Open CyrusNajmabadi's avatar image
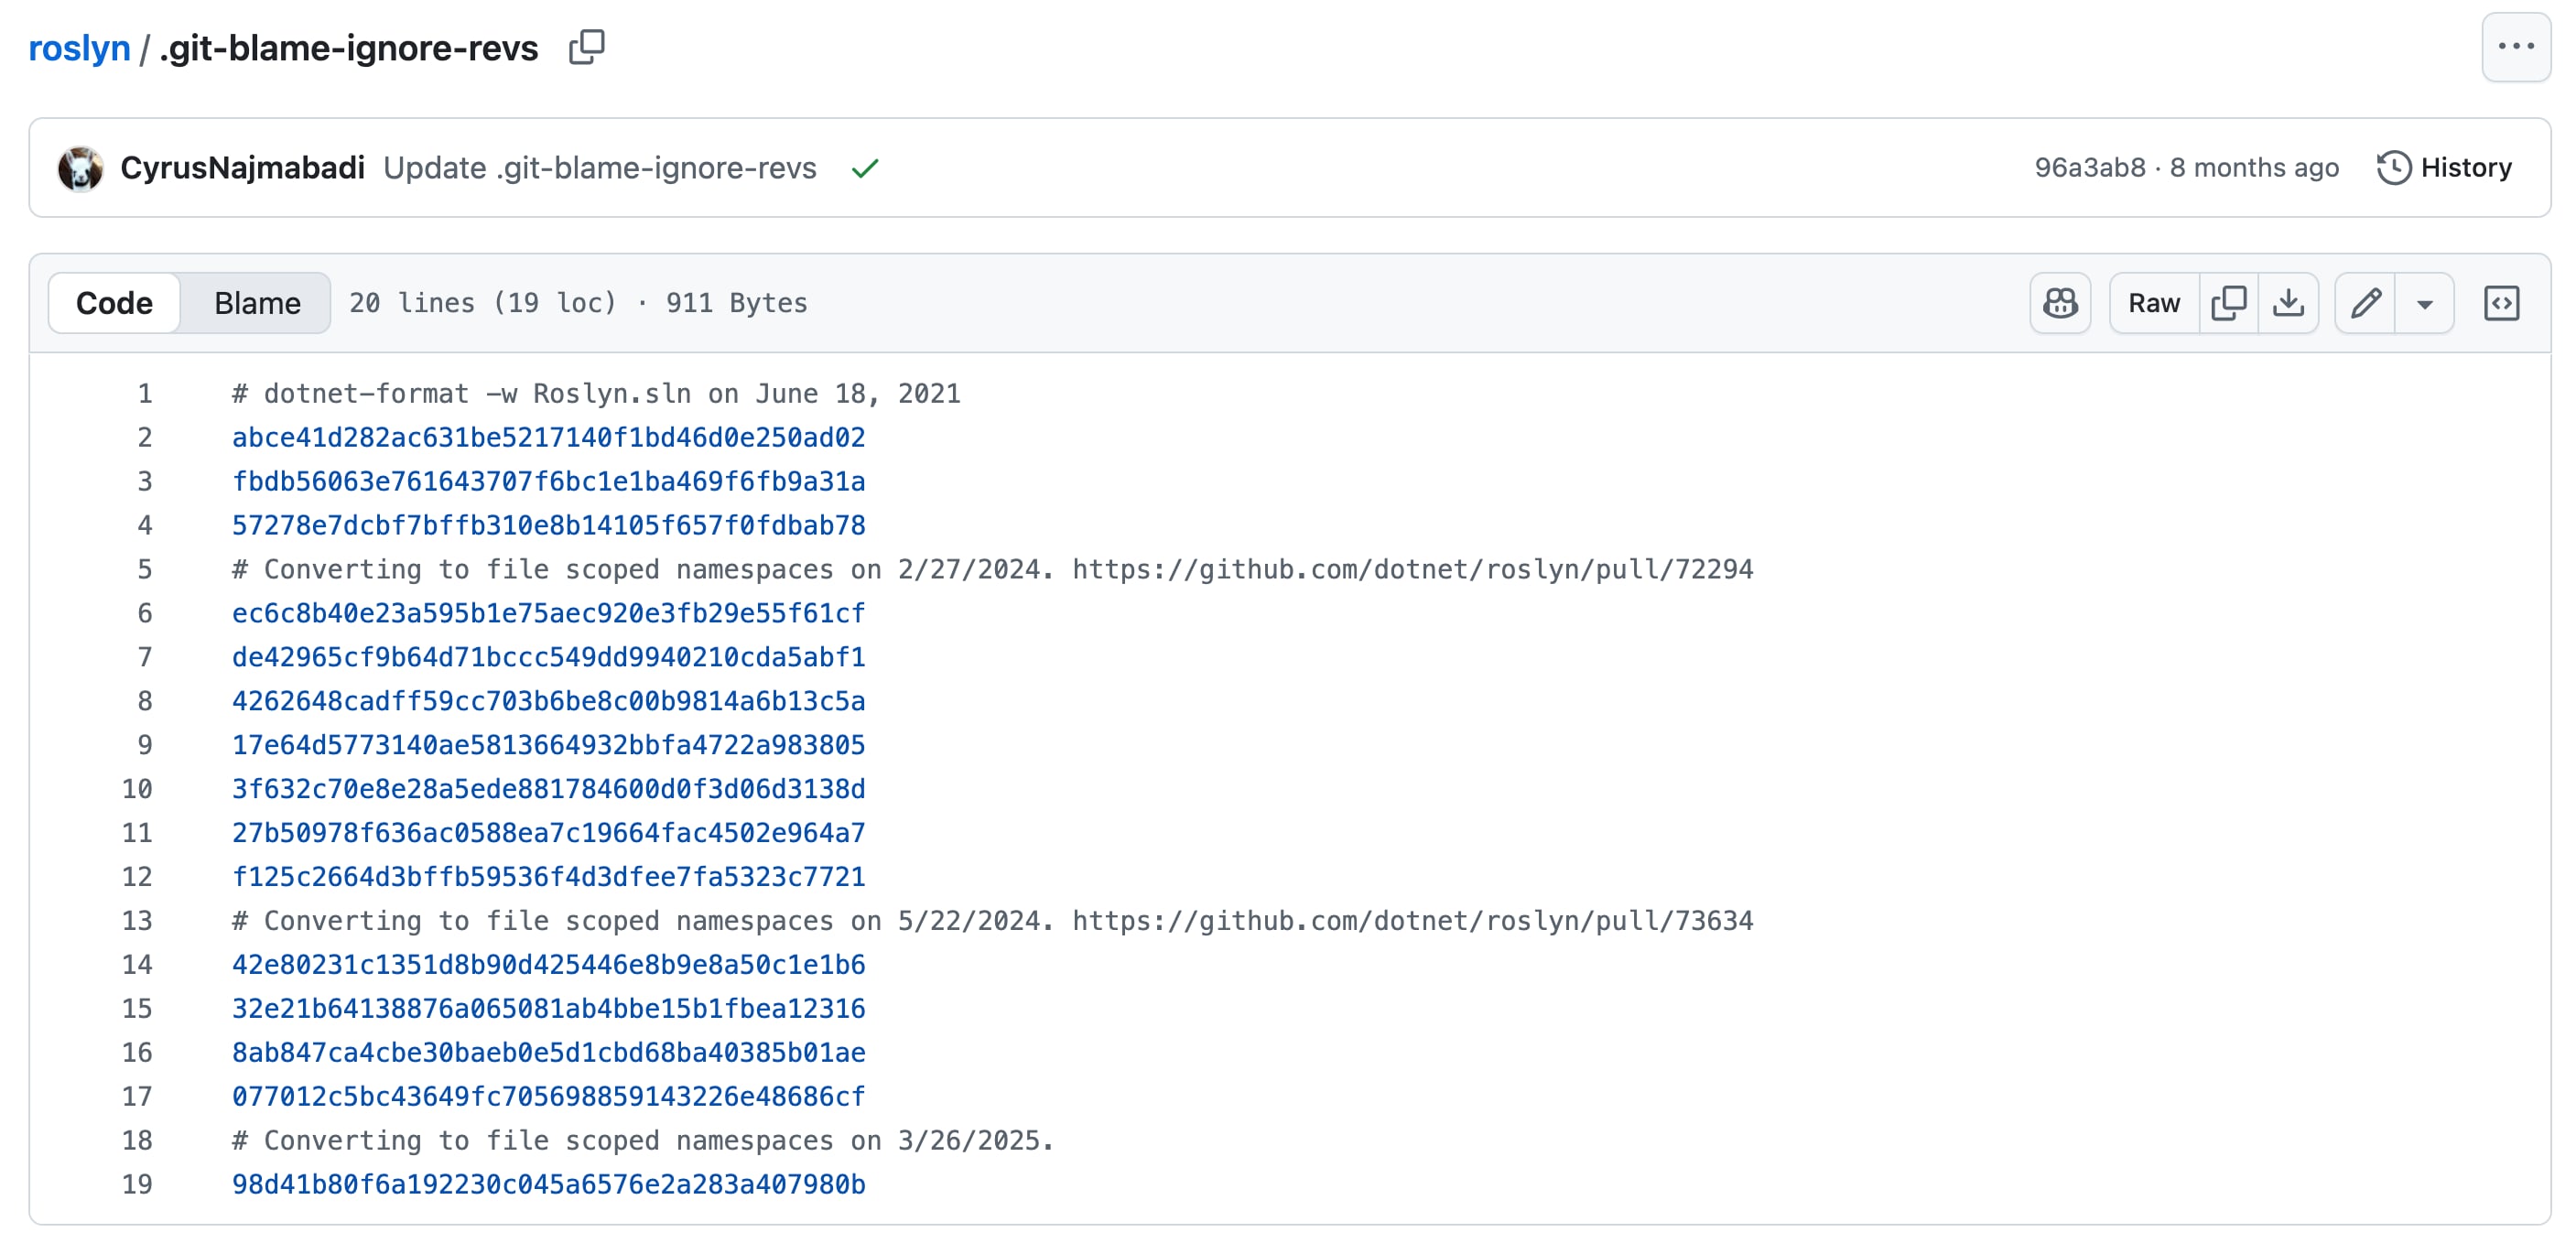This screenshot has height=1254, width=2576. tap(80, 168)
